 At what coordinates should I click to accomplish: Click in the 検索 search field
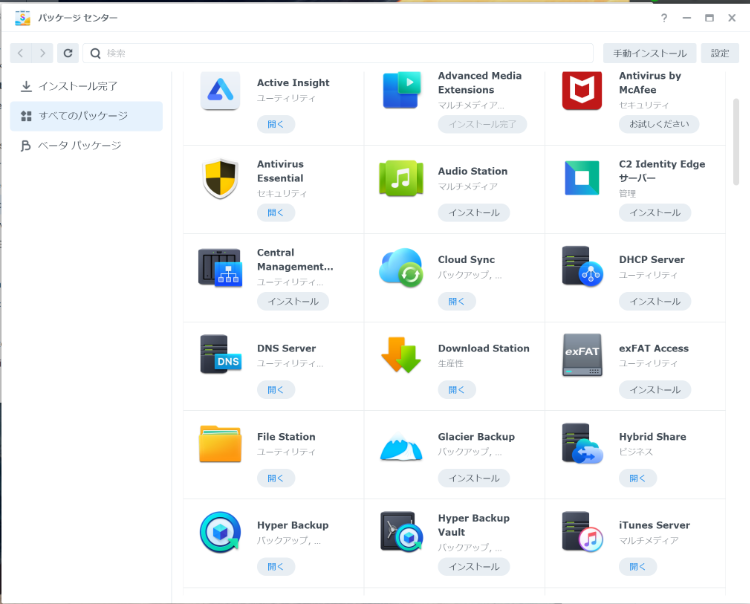[338, 53]
